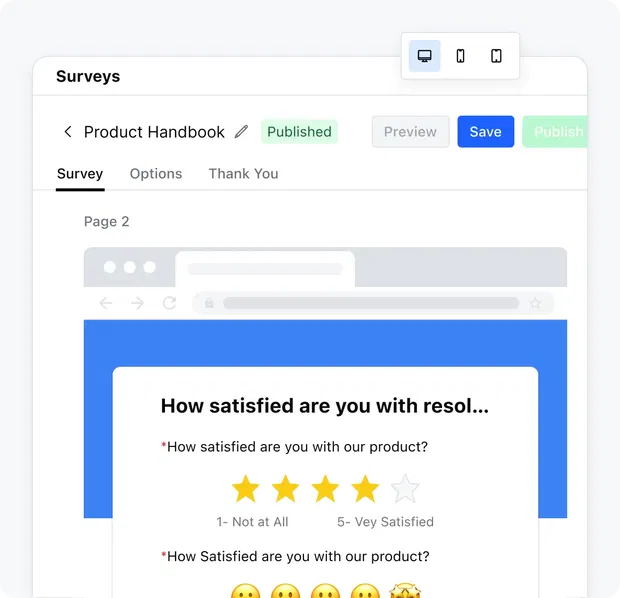
Task: Select the third yellow star
Action: (x=325, y=489)
